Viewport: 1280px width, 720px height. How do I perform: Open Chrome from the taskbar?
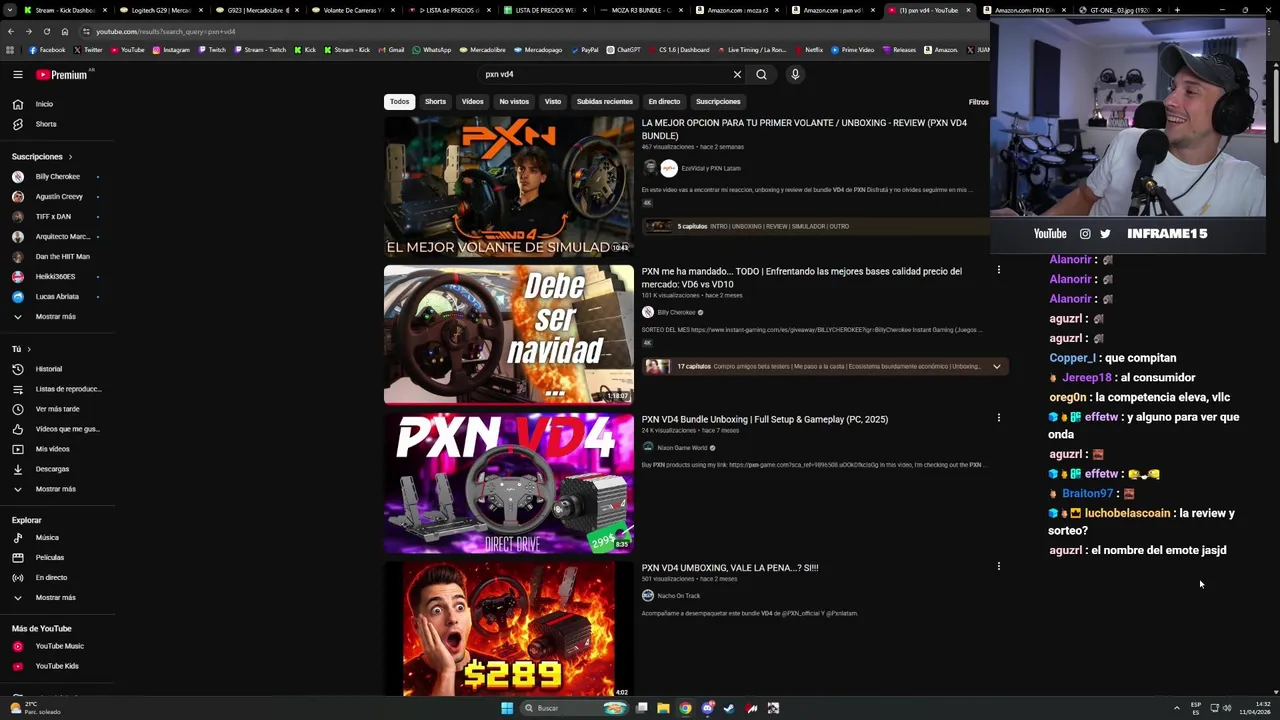(685, 708)
